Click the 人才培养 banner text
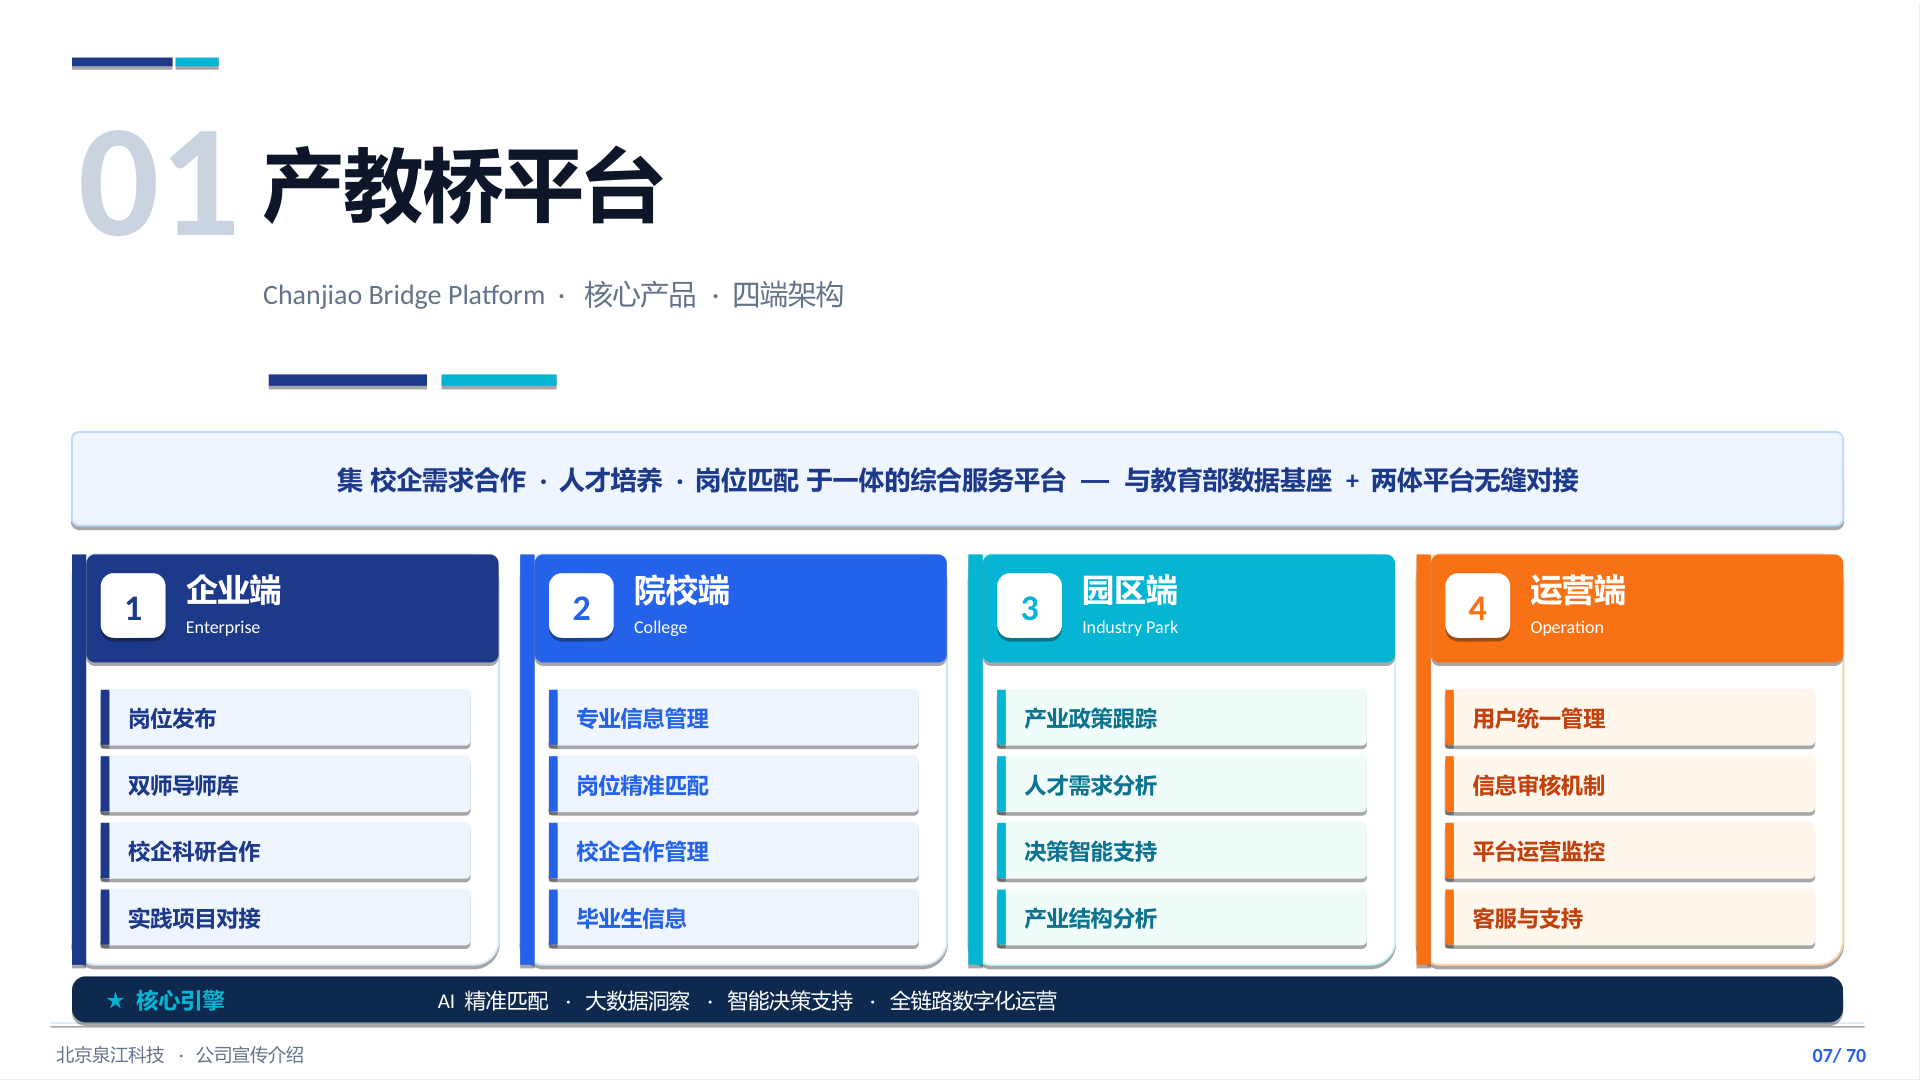 coord(610,480)
